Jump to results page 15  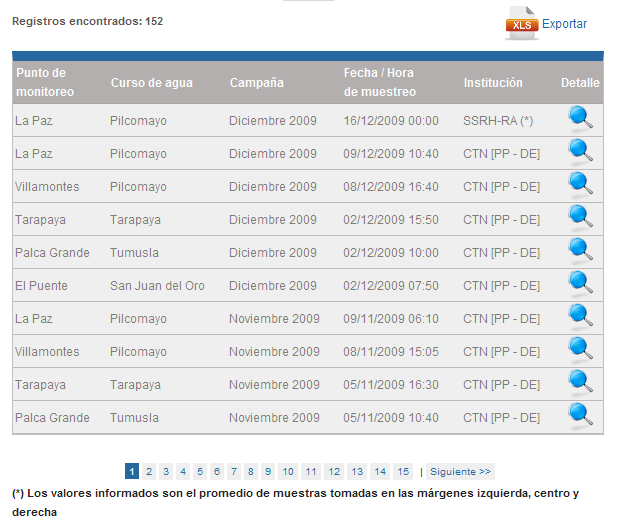click(403, 471)
